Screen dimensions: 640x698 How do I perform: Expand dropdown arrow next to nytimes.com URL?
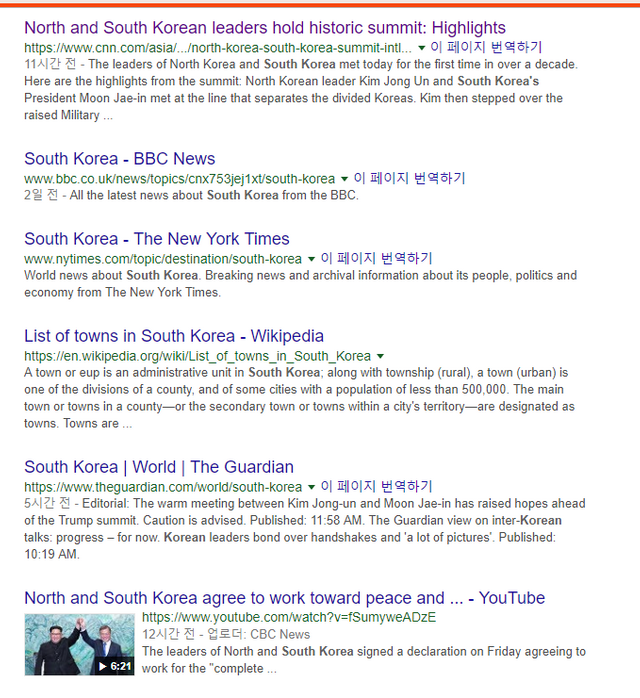point(312,259)
